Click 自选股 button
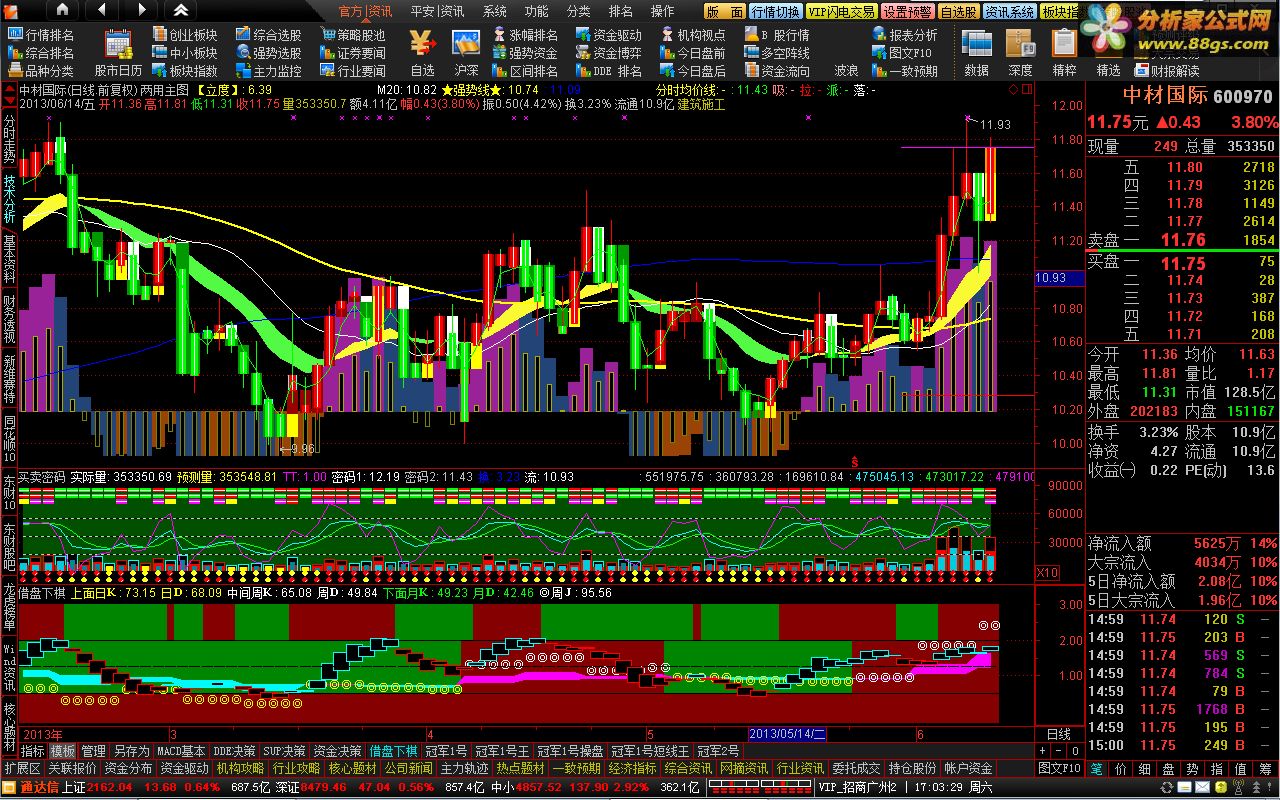The image size is (1280, 800). point(958,11)
